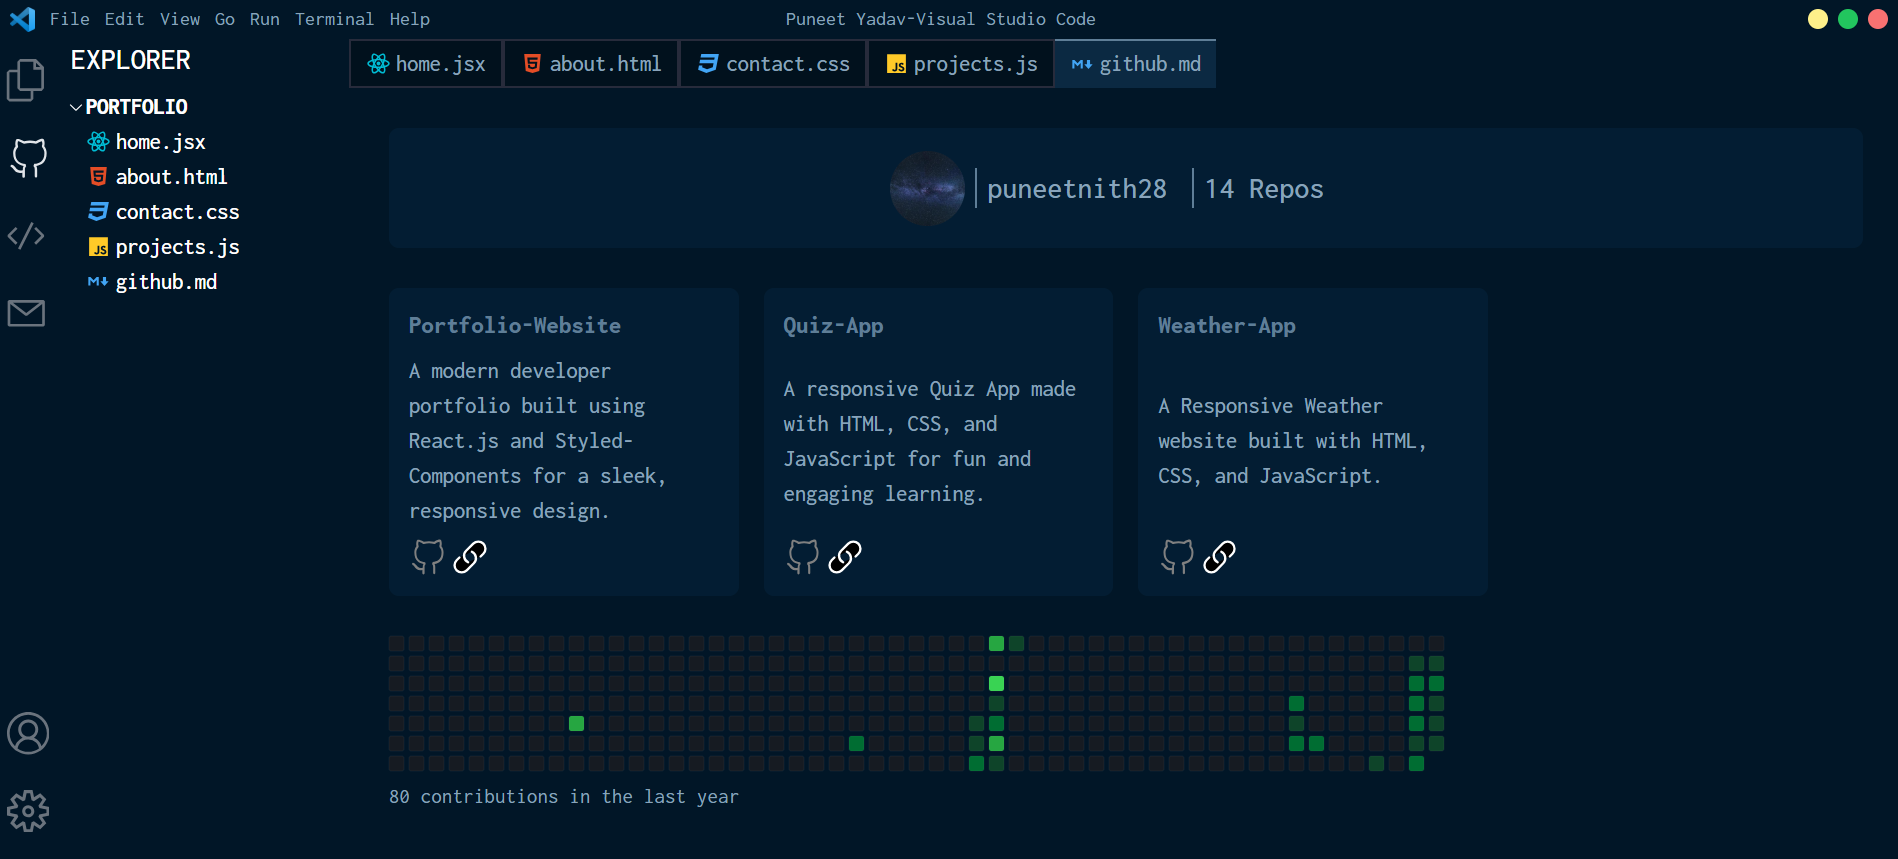
Task: Click the EXPLORER panel heading
Action: (x=131, y=61)
